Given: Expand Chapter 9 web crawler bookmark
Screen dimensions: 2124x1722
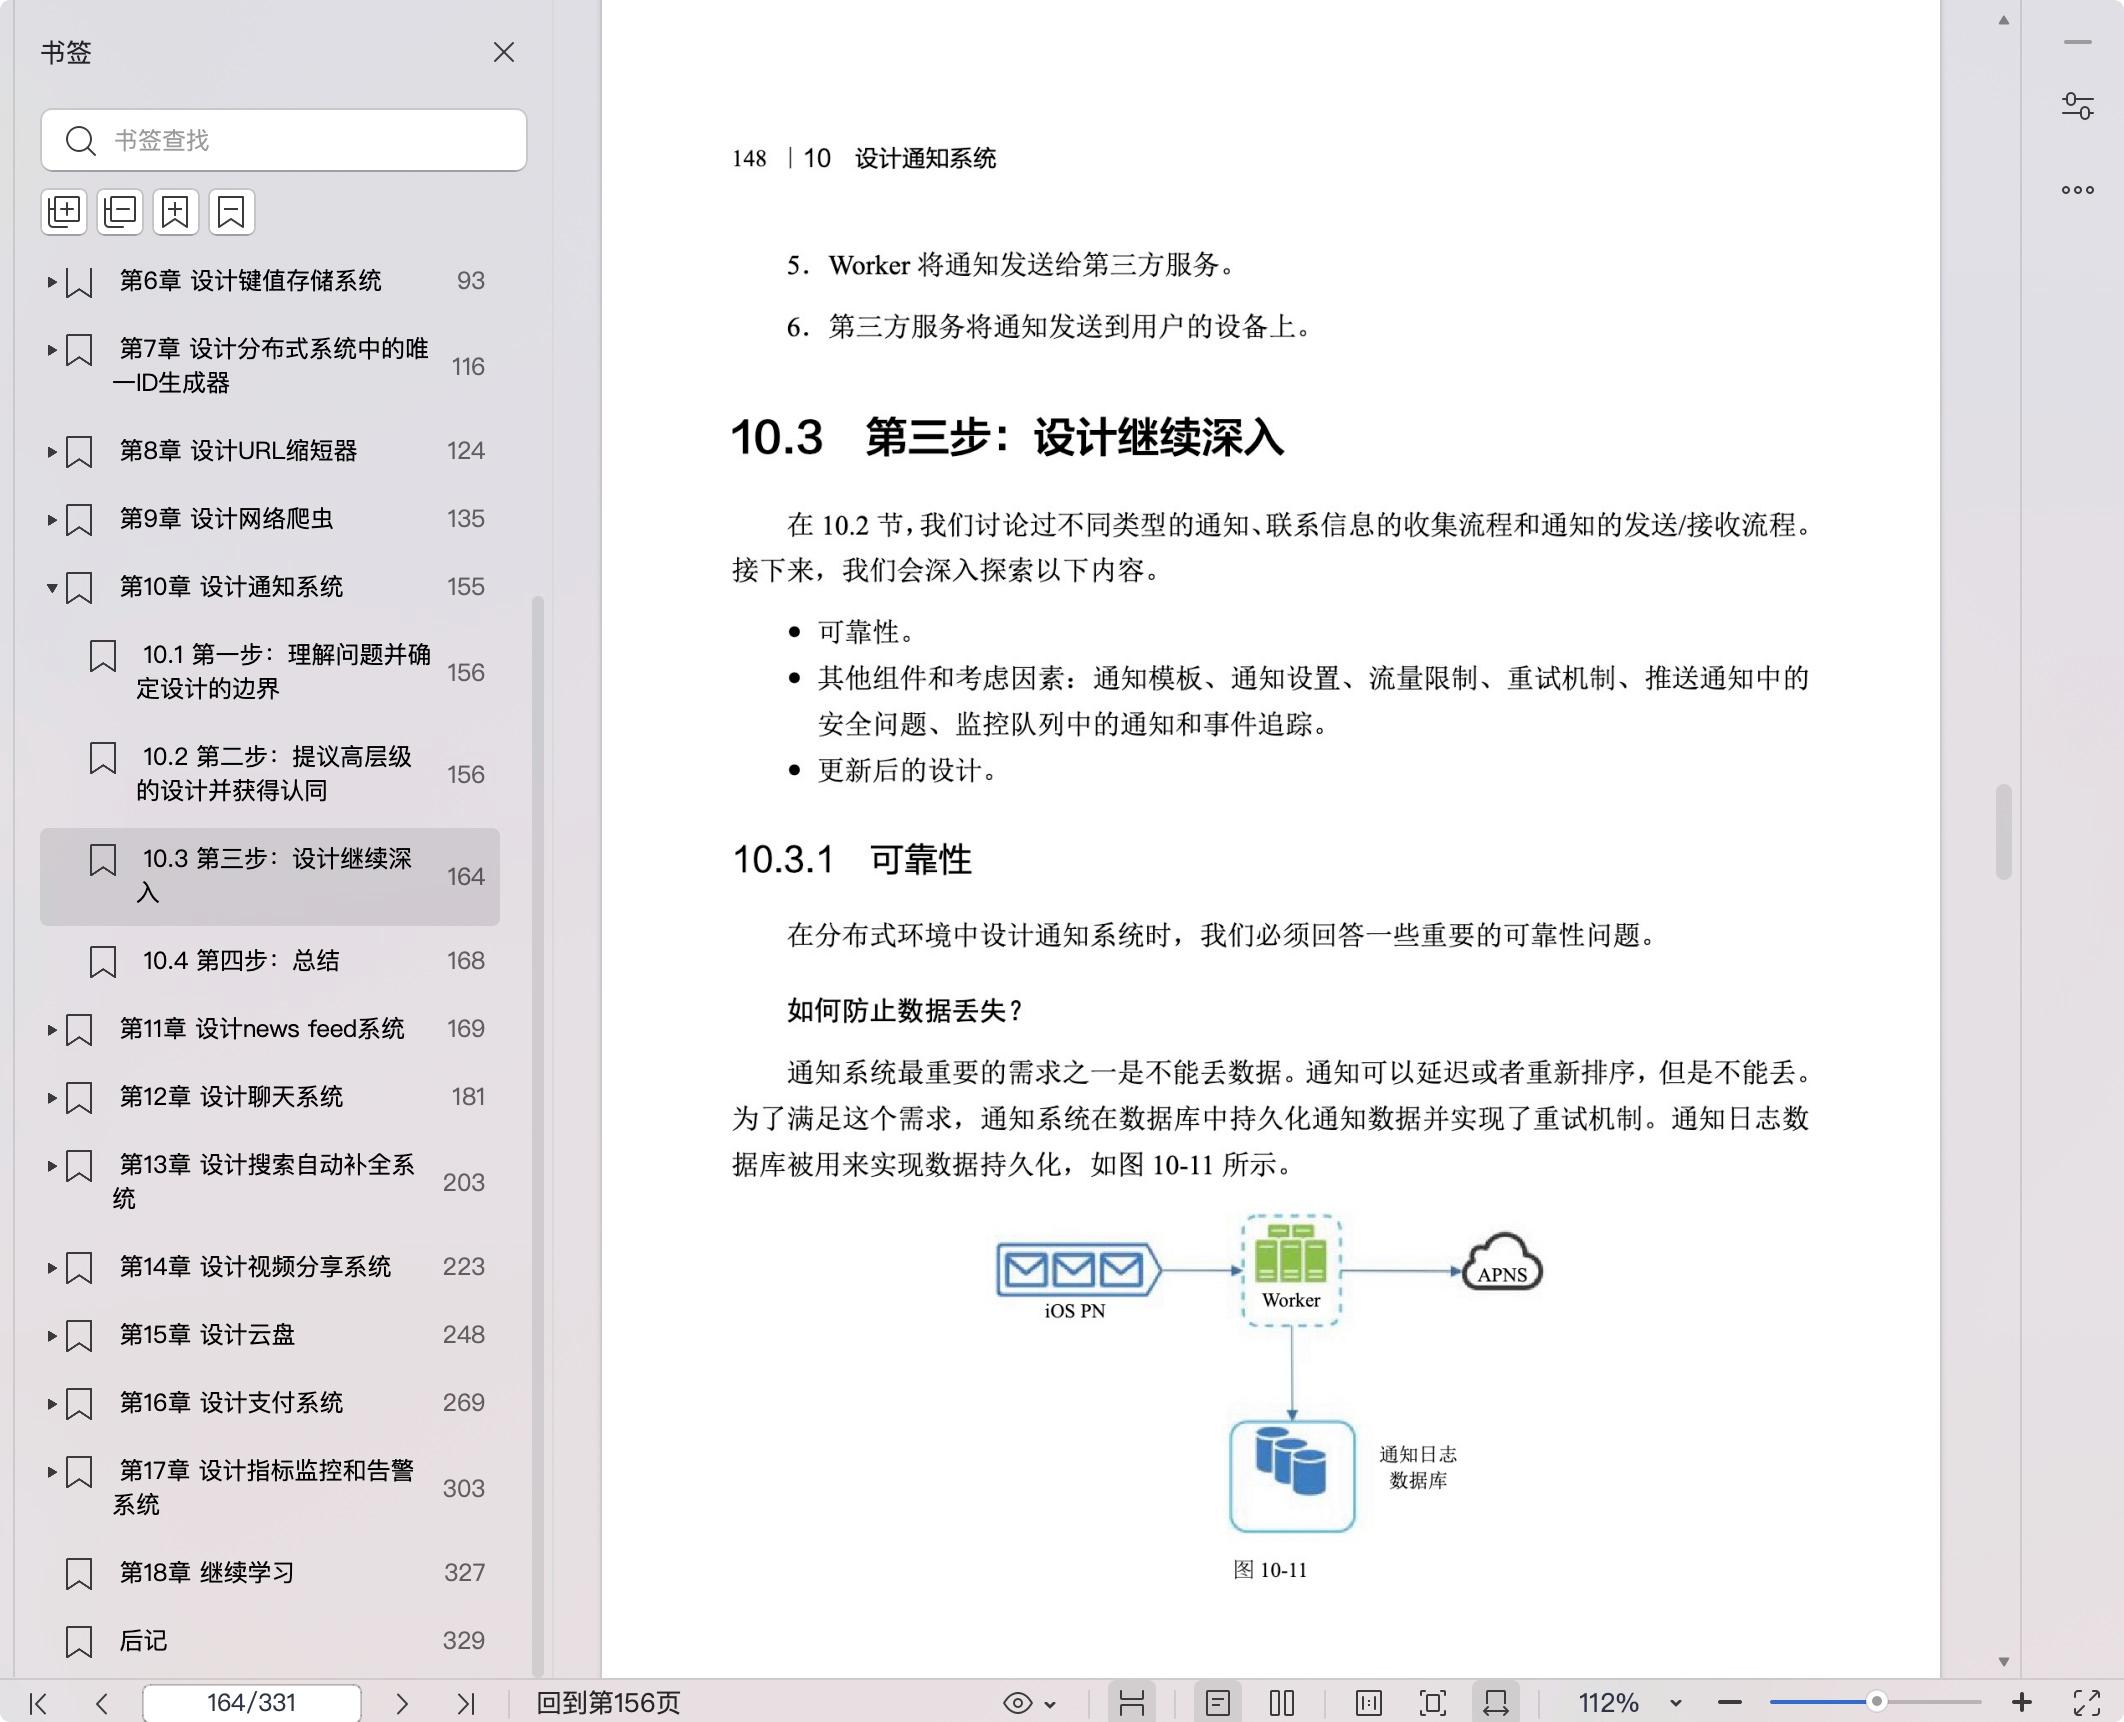Looking at the screenshot, I should point(51,520).
